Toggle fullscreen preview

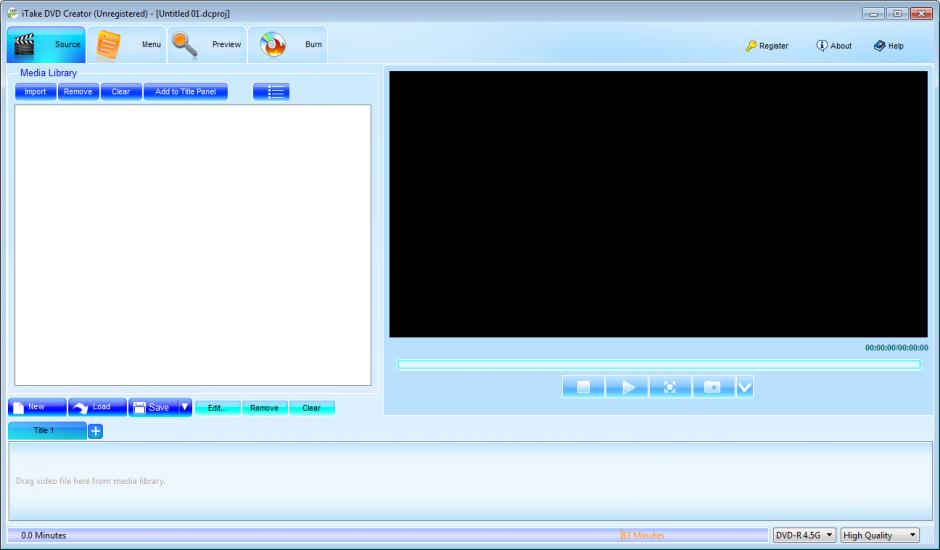670,387
